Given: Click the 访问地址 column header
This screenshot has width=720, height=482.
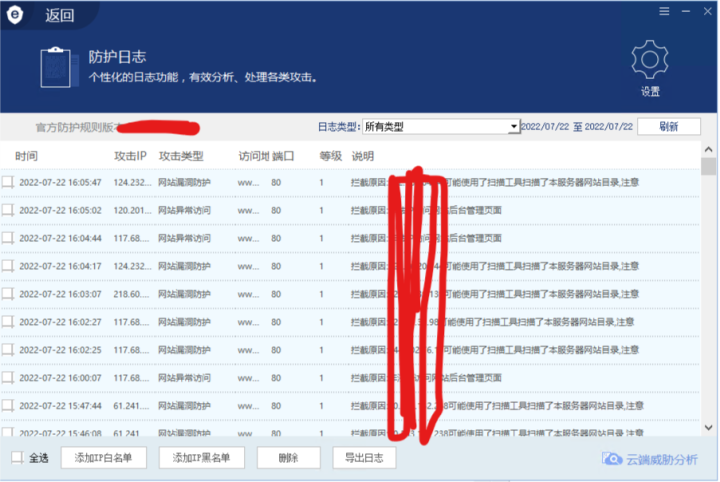Looking at the screenshot, I should 253,156.
